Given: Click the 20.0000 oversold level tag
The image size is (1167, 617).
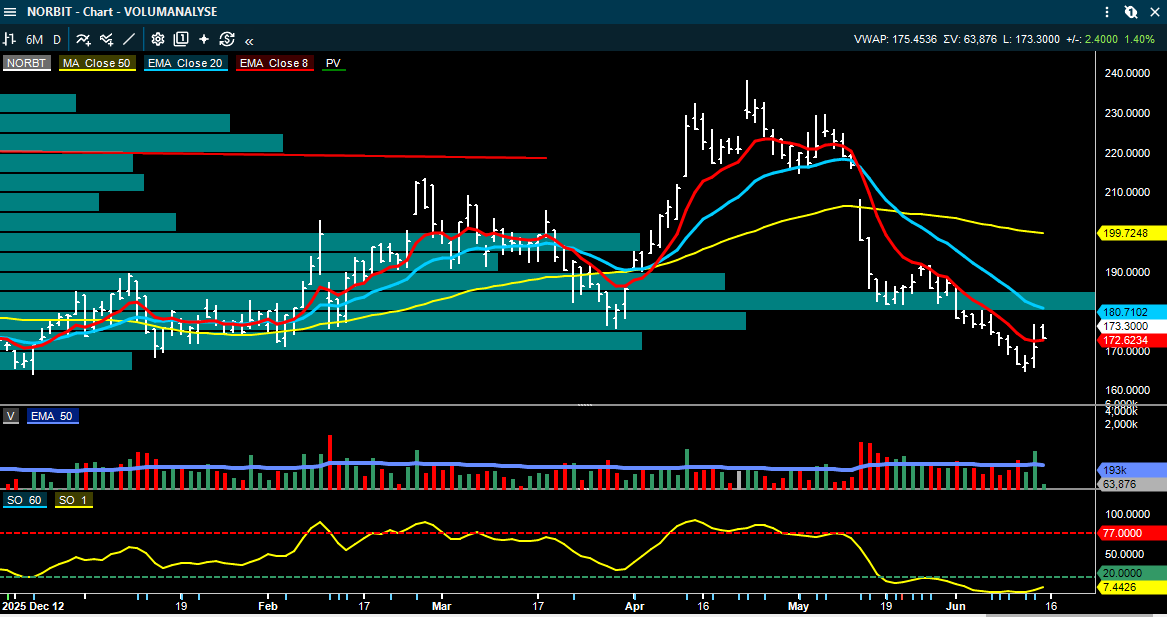Looking at the screenshot, I should point(1131,573).
